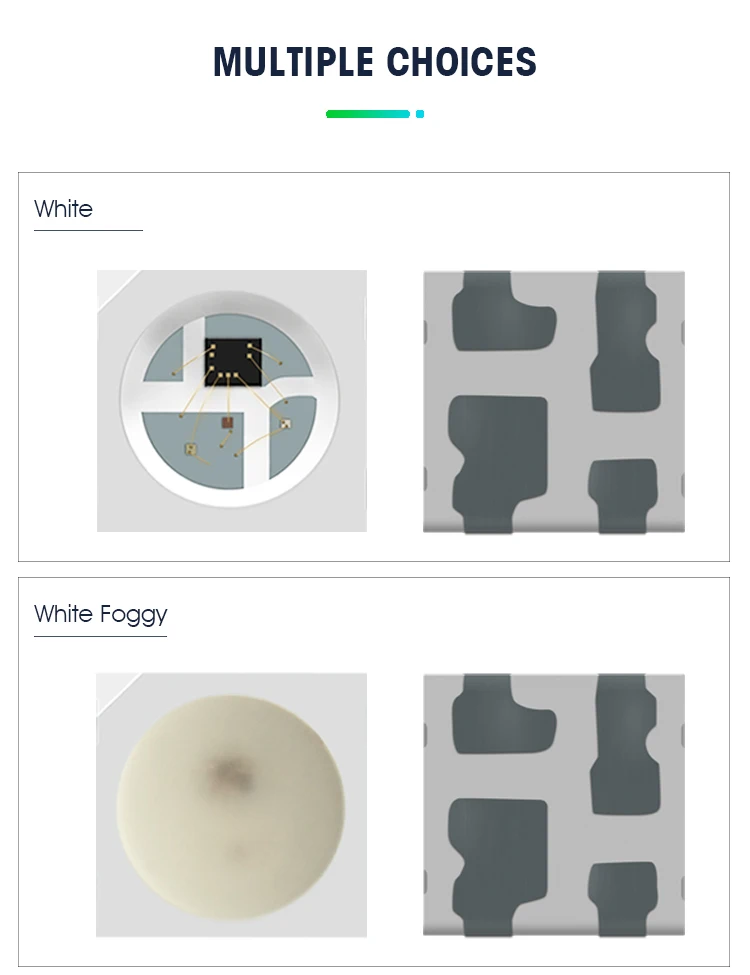Click the green-gold LED die at lower left
The width and height of the screenshot is (750, 975).
[191, 448]
